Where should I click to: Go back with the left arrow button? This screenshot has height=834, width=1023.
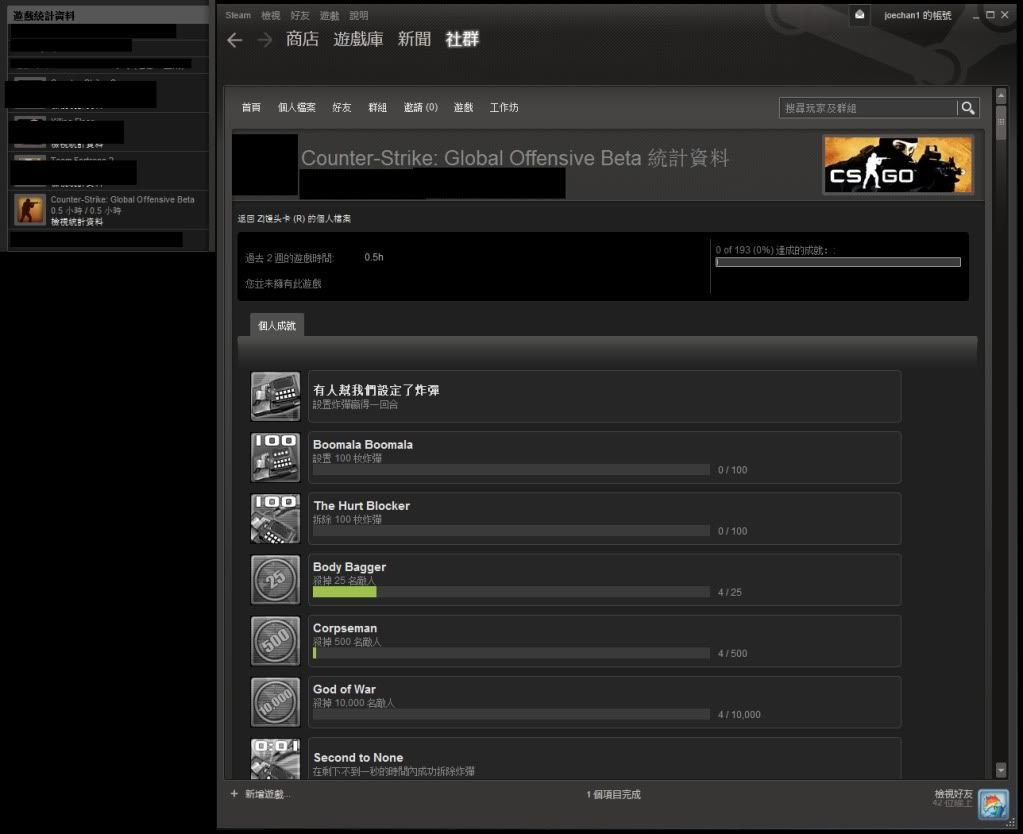235,40
